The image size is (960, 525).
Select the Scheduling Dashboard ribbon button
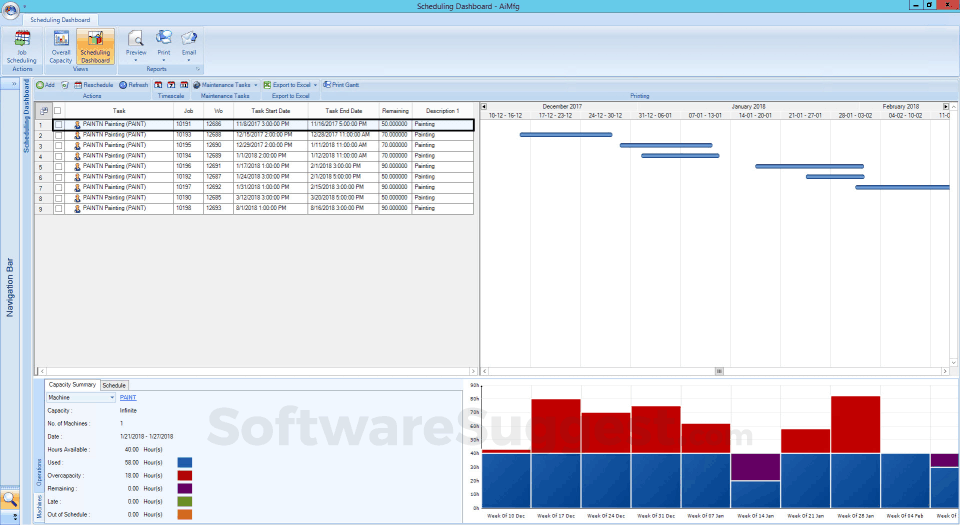(95, 46)
